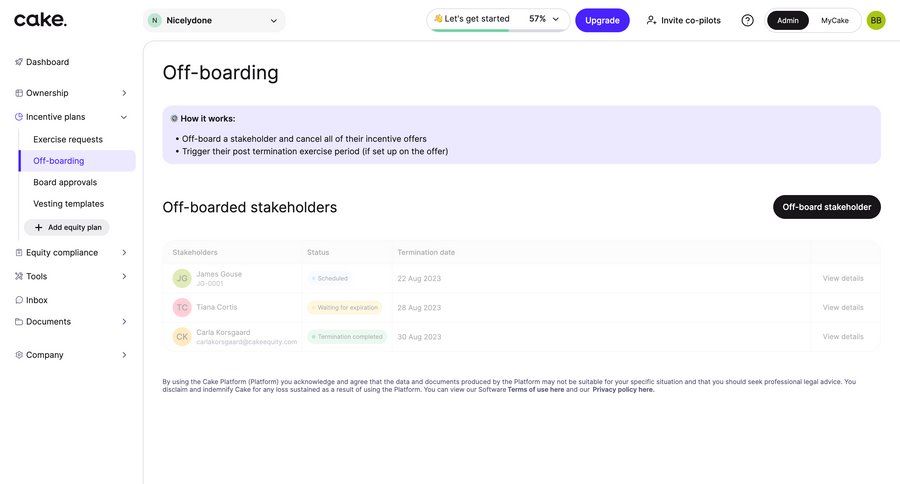This screenshot has height=484, width=900.
Task: Open Exercise requests in sidebar
Action: tap(68, 139)
